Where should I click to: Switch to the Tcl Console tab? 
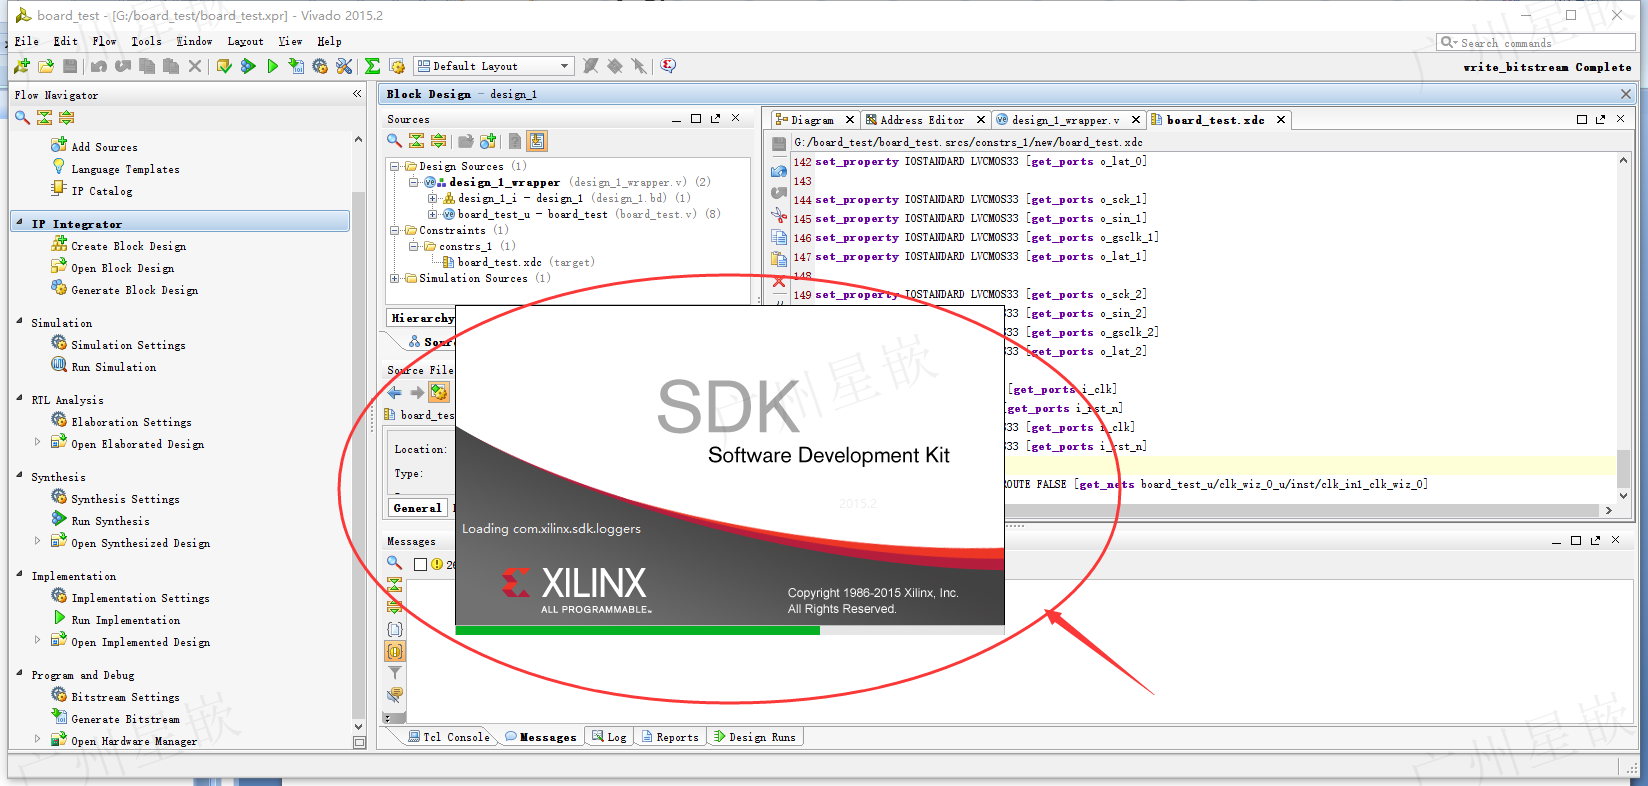coord(448,737)
